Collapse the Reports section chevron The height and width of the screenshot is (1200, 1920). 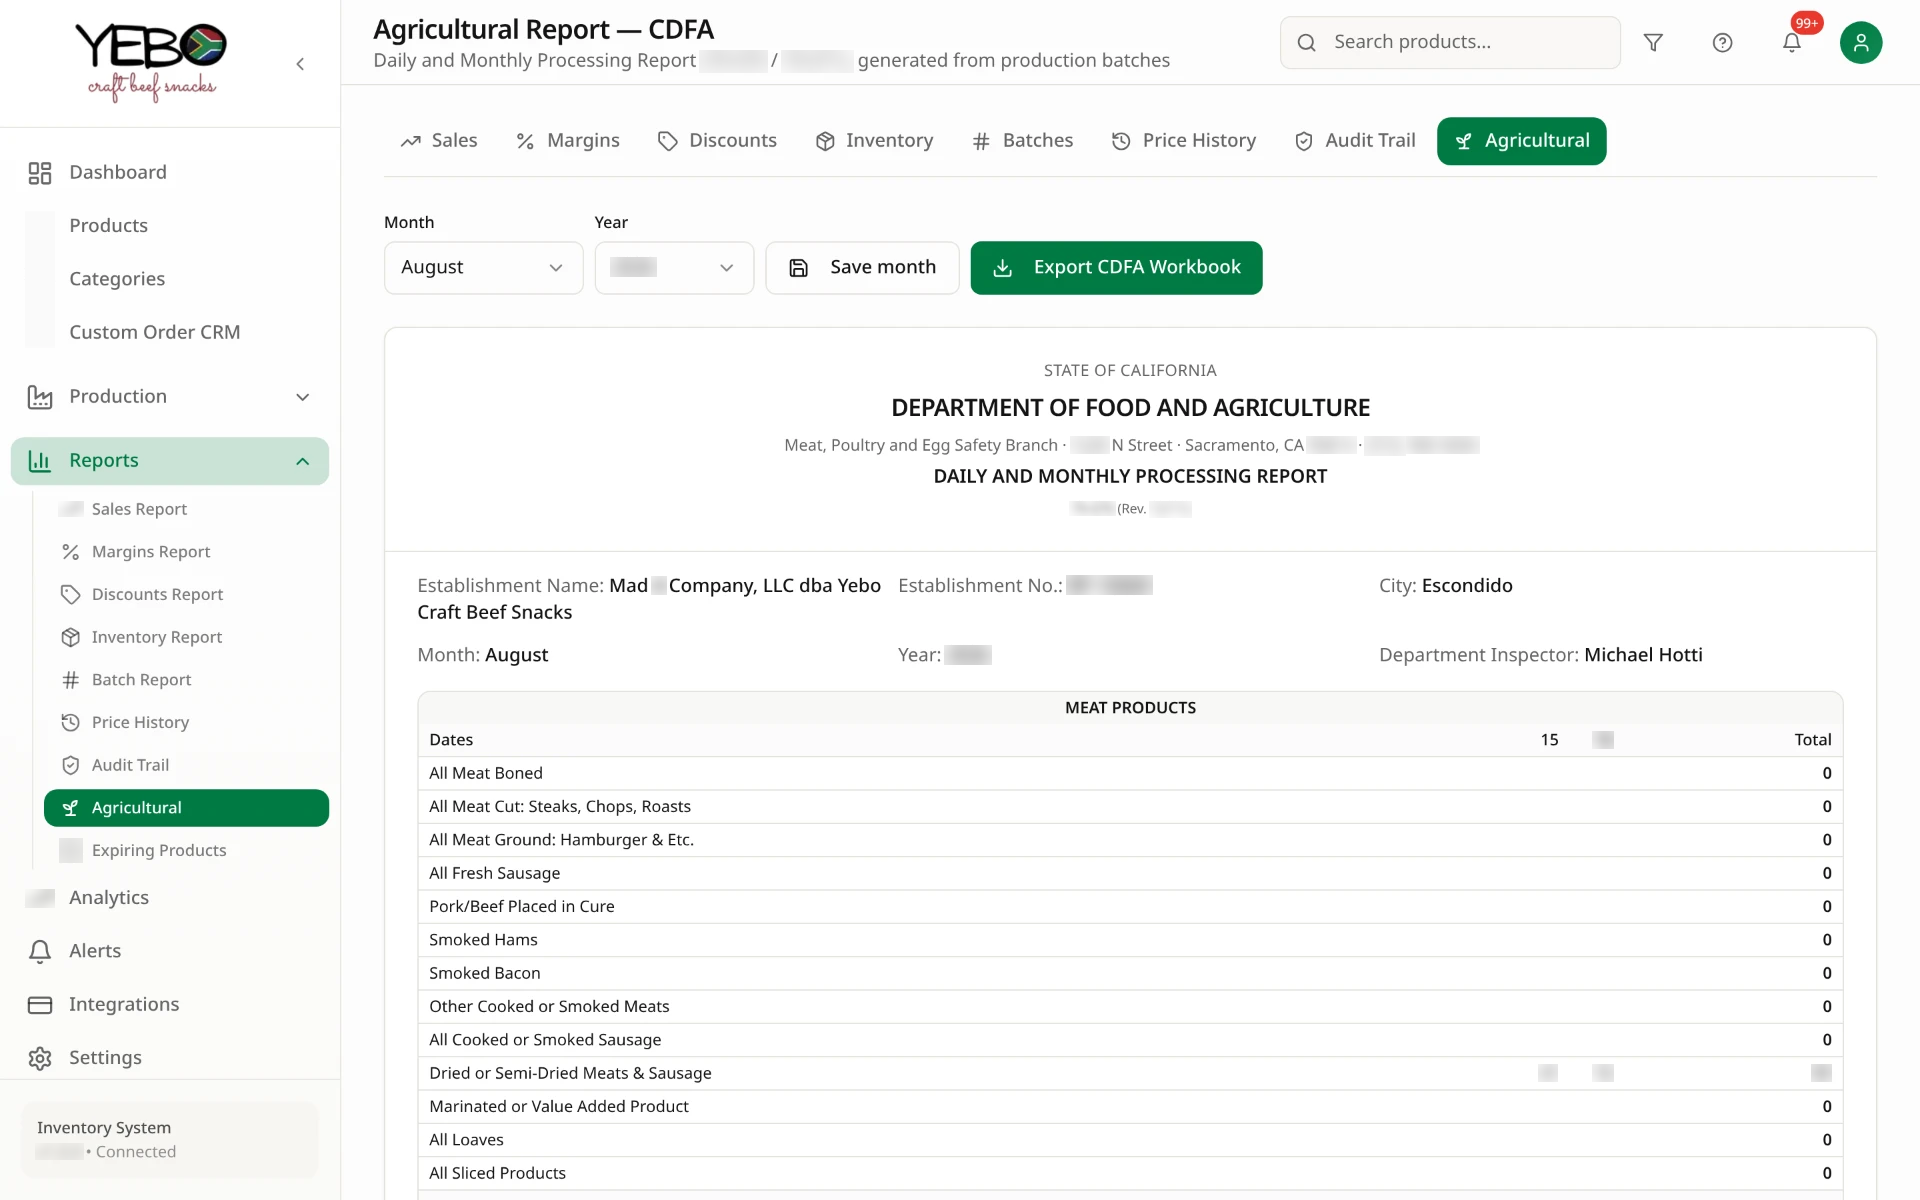pos(303,461)
